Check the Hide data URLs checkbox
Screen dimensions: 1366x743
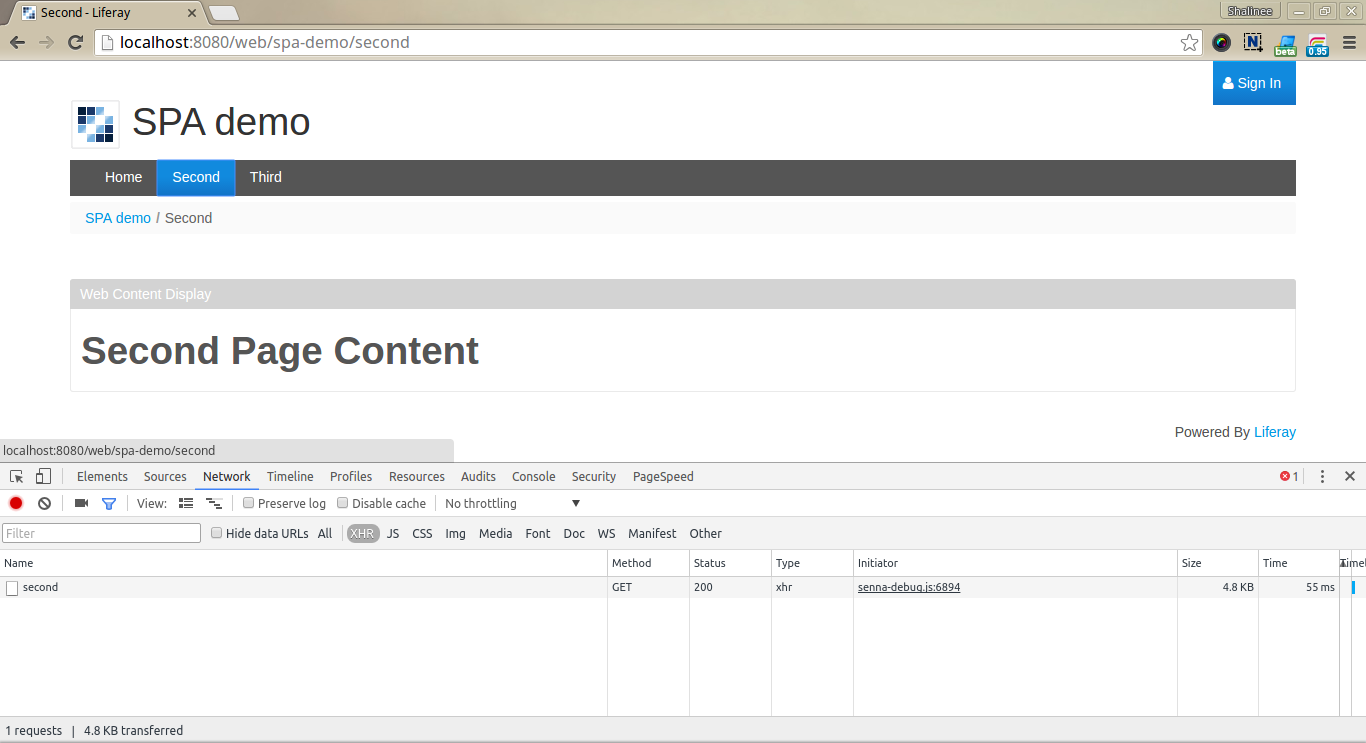click(x=216, y=533)
